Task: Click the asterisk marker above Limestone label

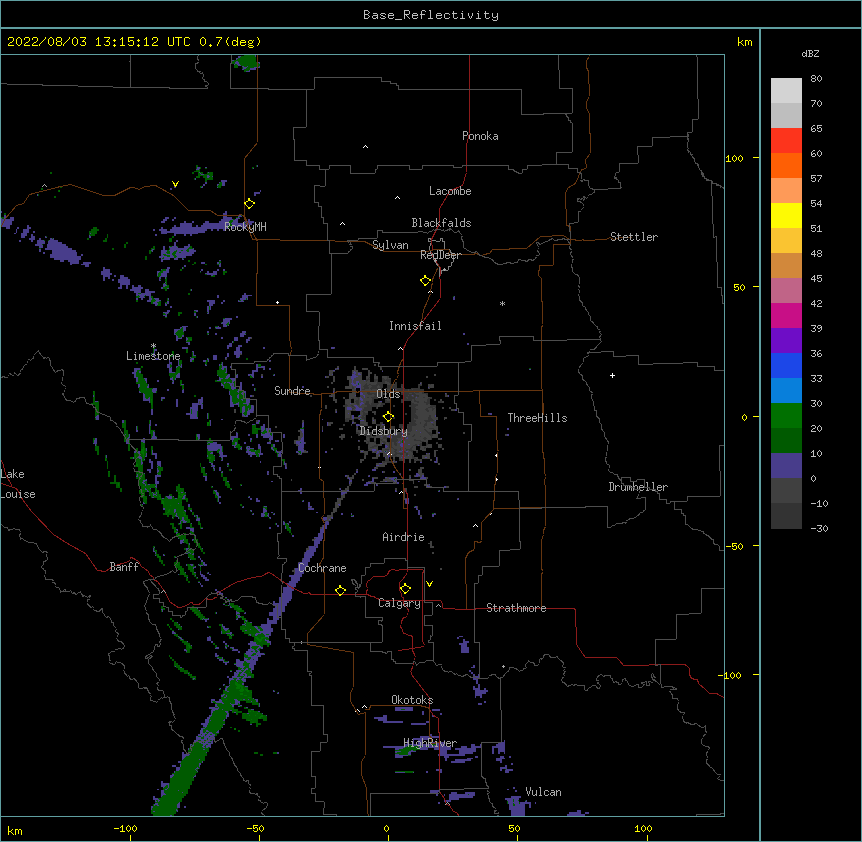Action: click(153, 346)
